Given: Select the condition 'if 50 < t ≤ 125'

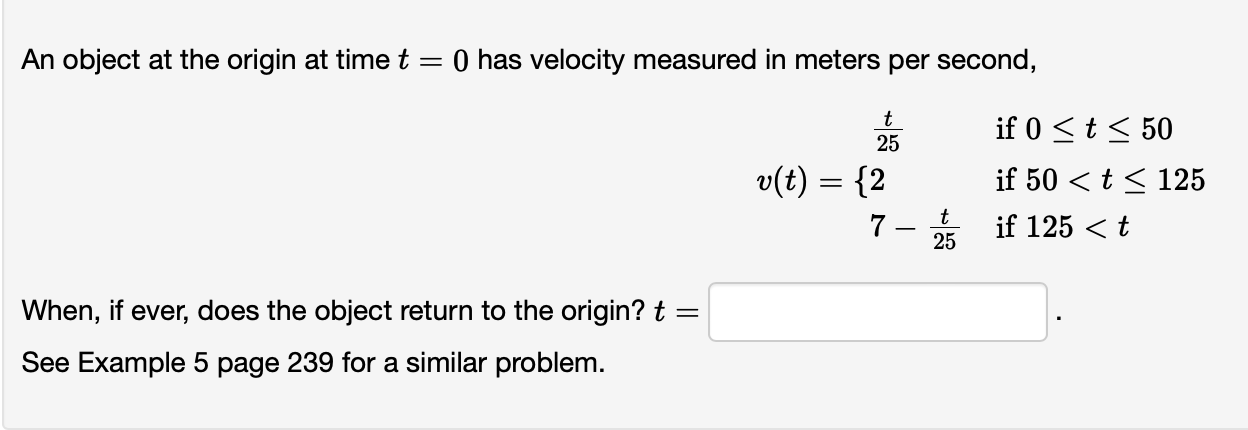Looking at the screenshot, I should click(x=1100, y=181).
